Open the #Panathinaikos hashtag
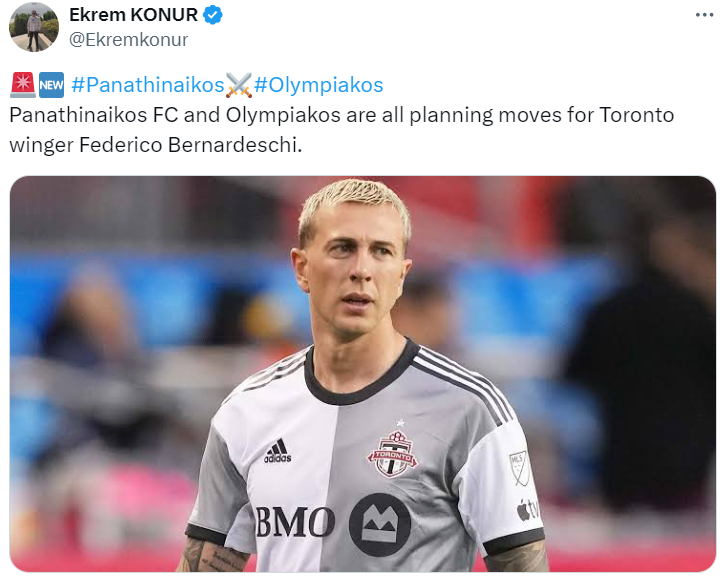This screenshot has width=728, height=582. [148, 85]
